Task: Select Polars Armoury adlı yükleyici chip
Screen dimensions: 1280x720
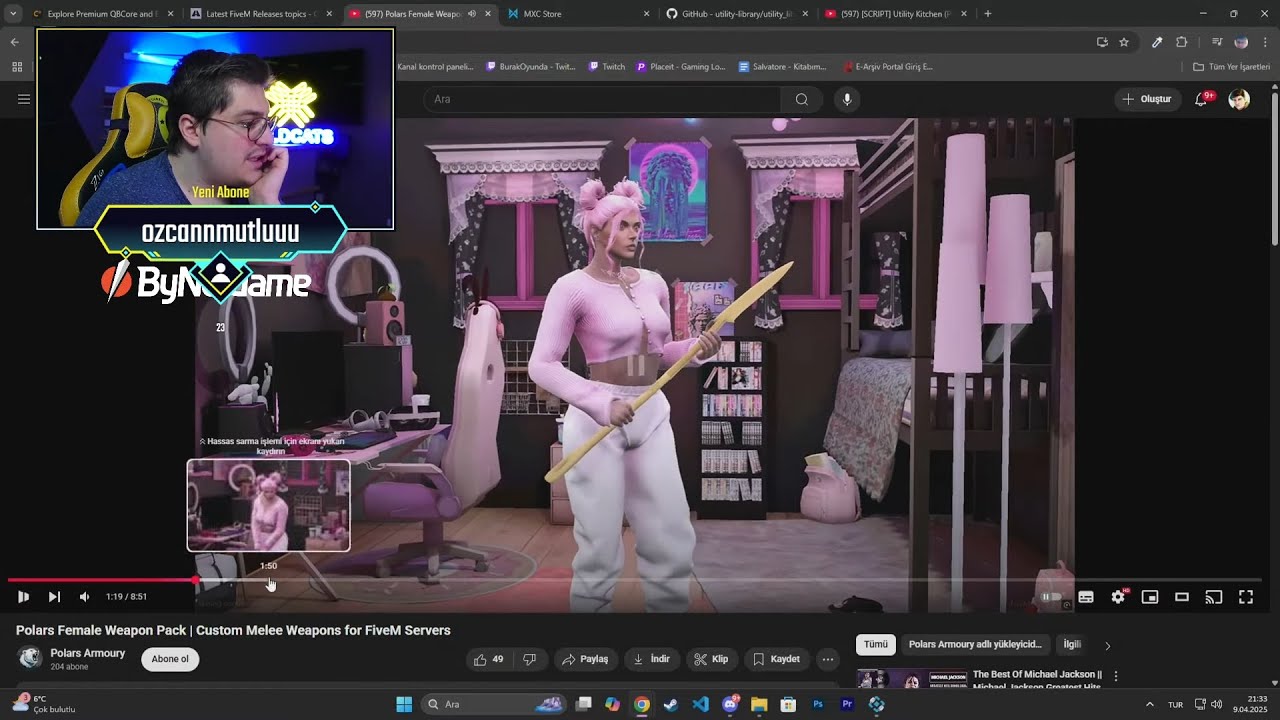Action: pyautogui.click(x=975, y=645)
